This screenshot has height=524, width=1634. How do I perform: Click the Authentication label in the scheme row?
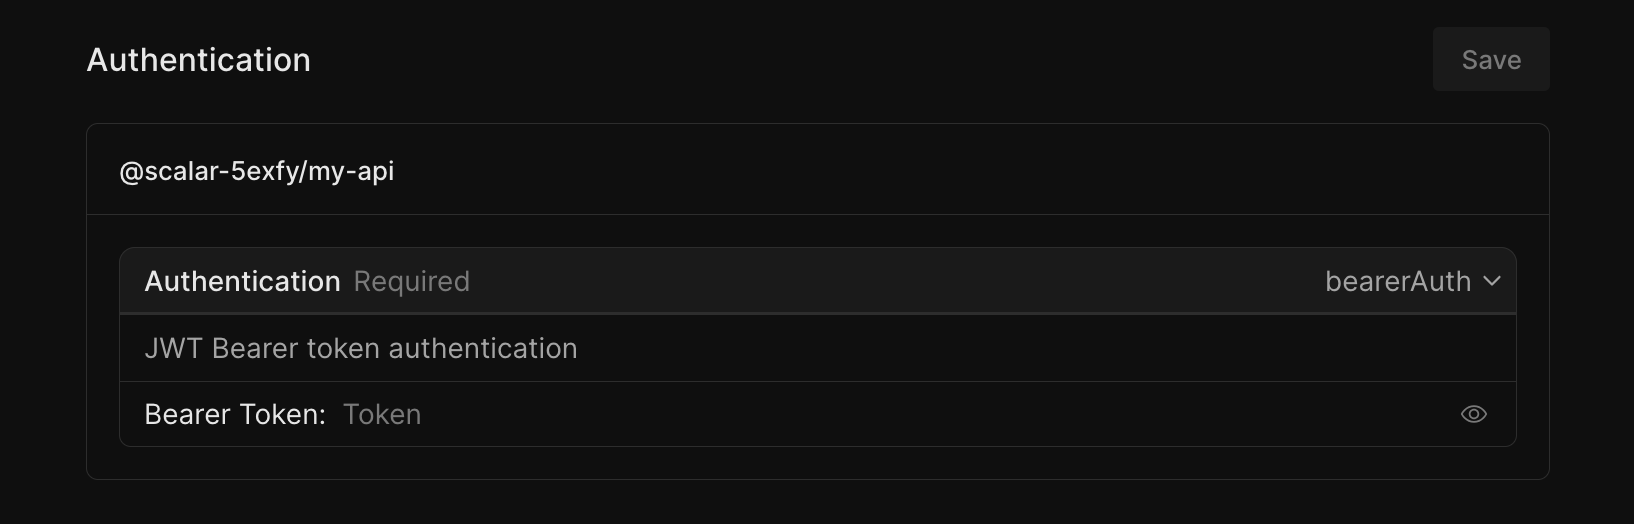pyautogui.click(x=242, y=282)
